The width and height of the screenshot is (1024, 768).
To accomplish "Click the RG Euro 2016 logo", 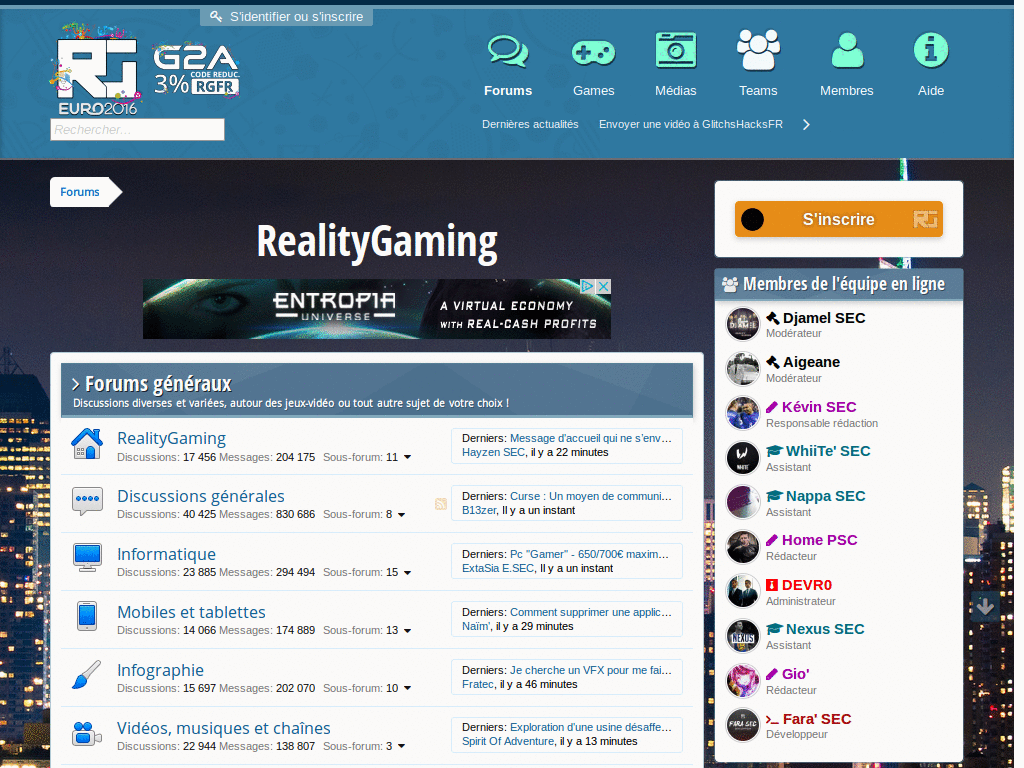I will tap(96, 69).
